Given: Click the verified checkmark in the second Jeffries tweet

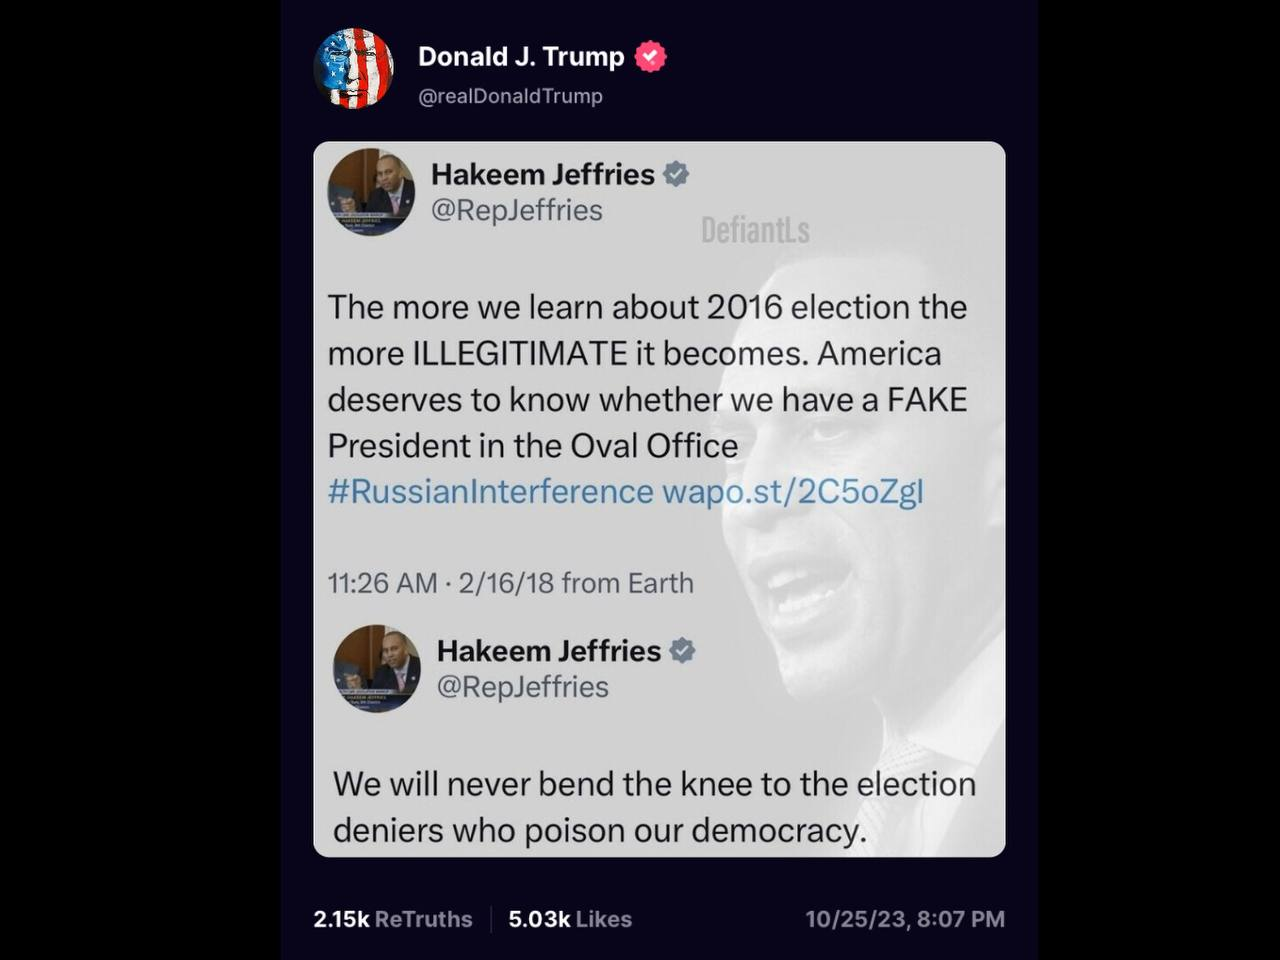Looking at the screenshot, I should (682, 651).
